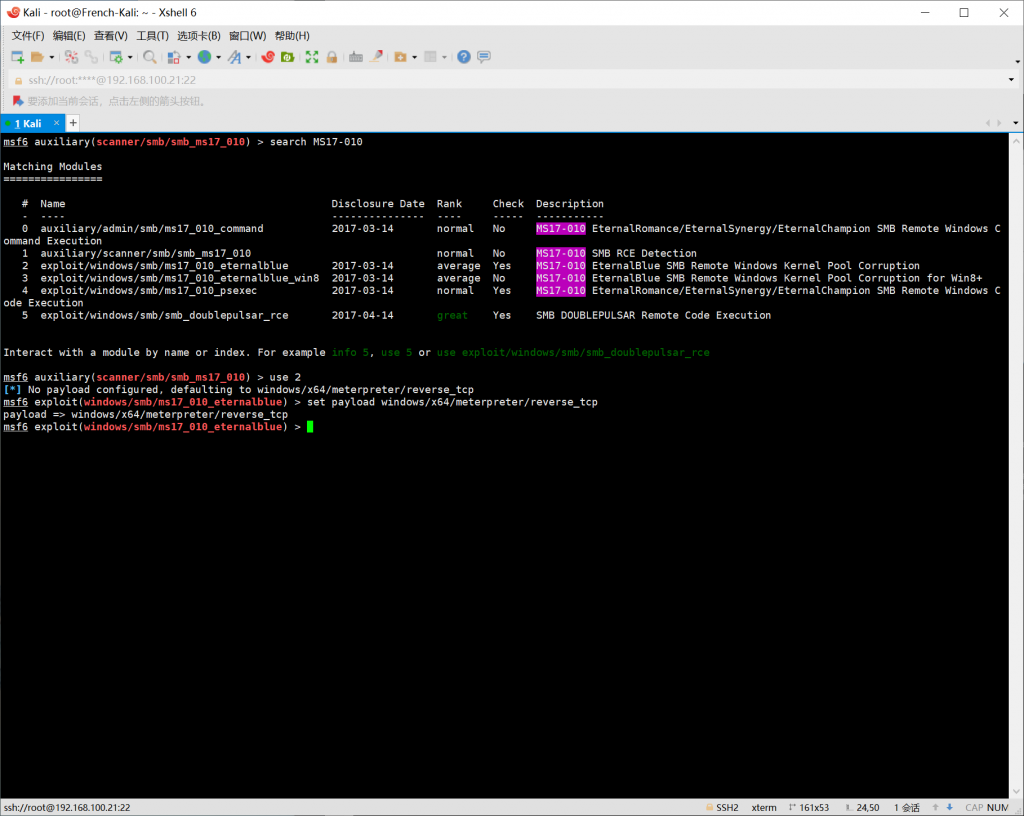Open the 工具(T) menu
The image size is (1024, 816).
[x=152, y=36]
